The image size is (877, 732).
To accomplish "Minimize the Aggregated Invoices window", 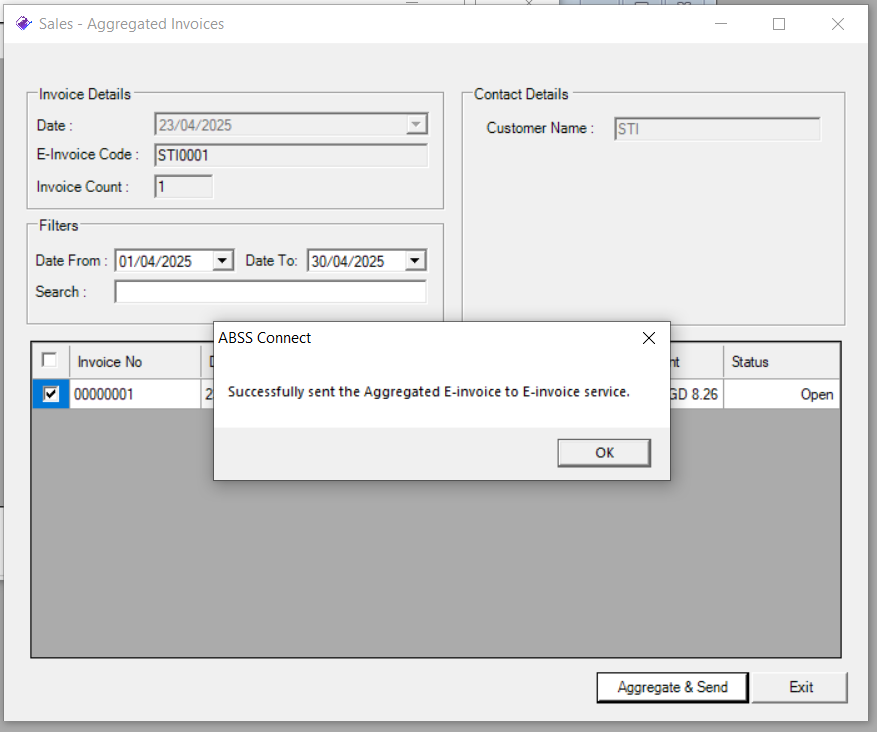I will [721, 24].
